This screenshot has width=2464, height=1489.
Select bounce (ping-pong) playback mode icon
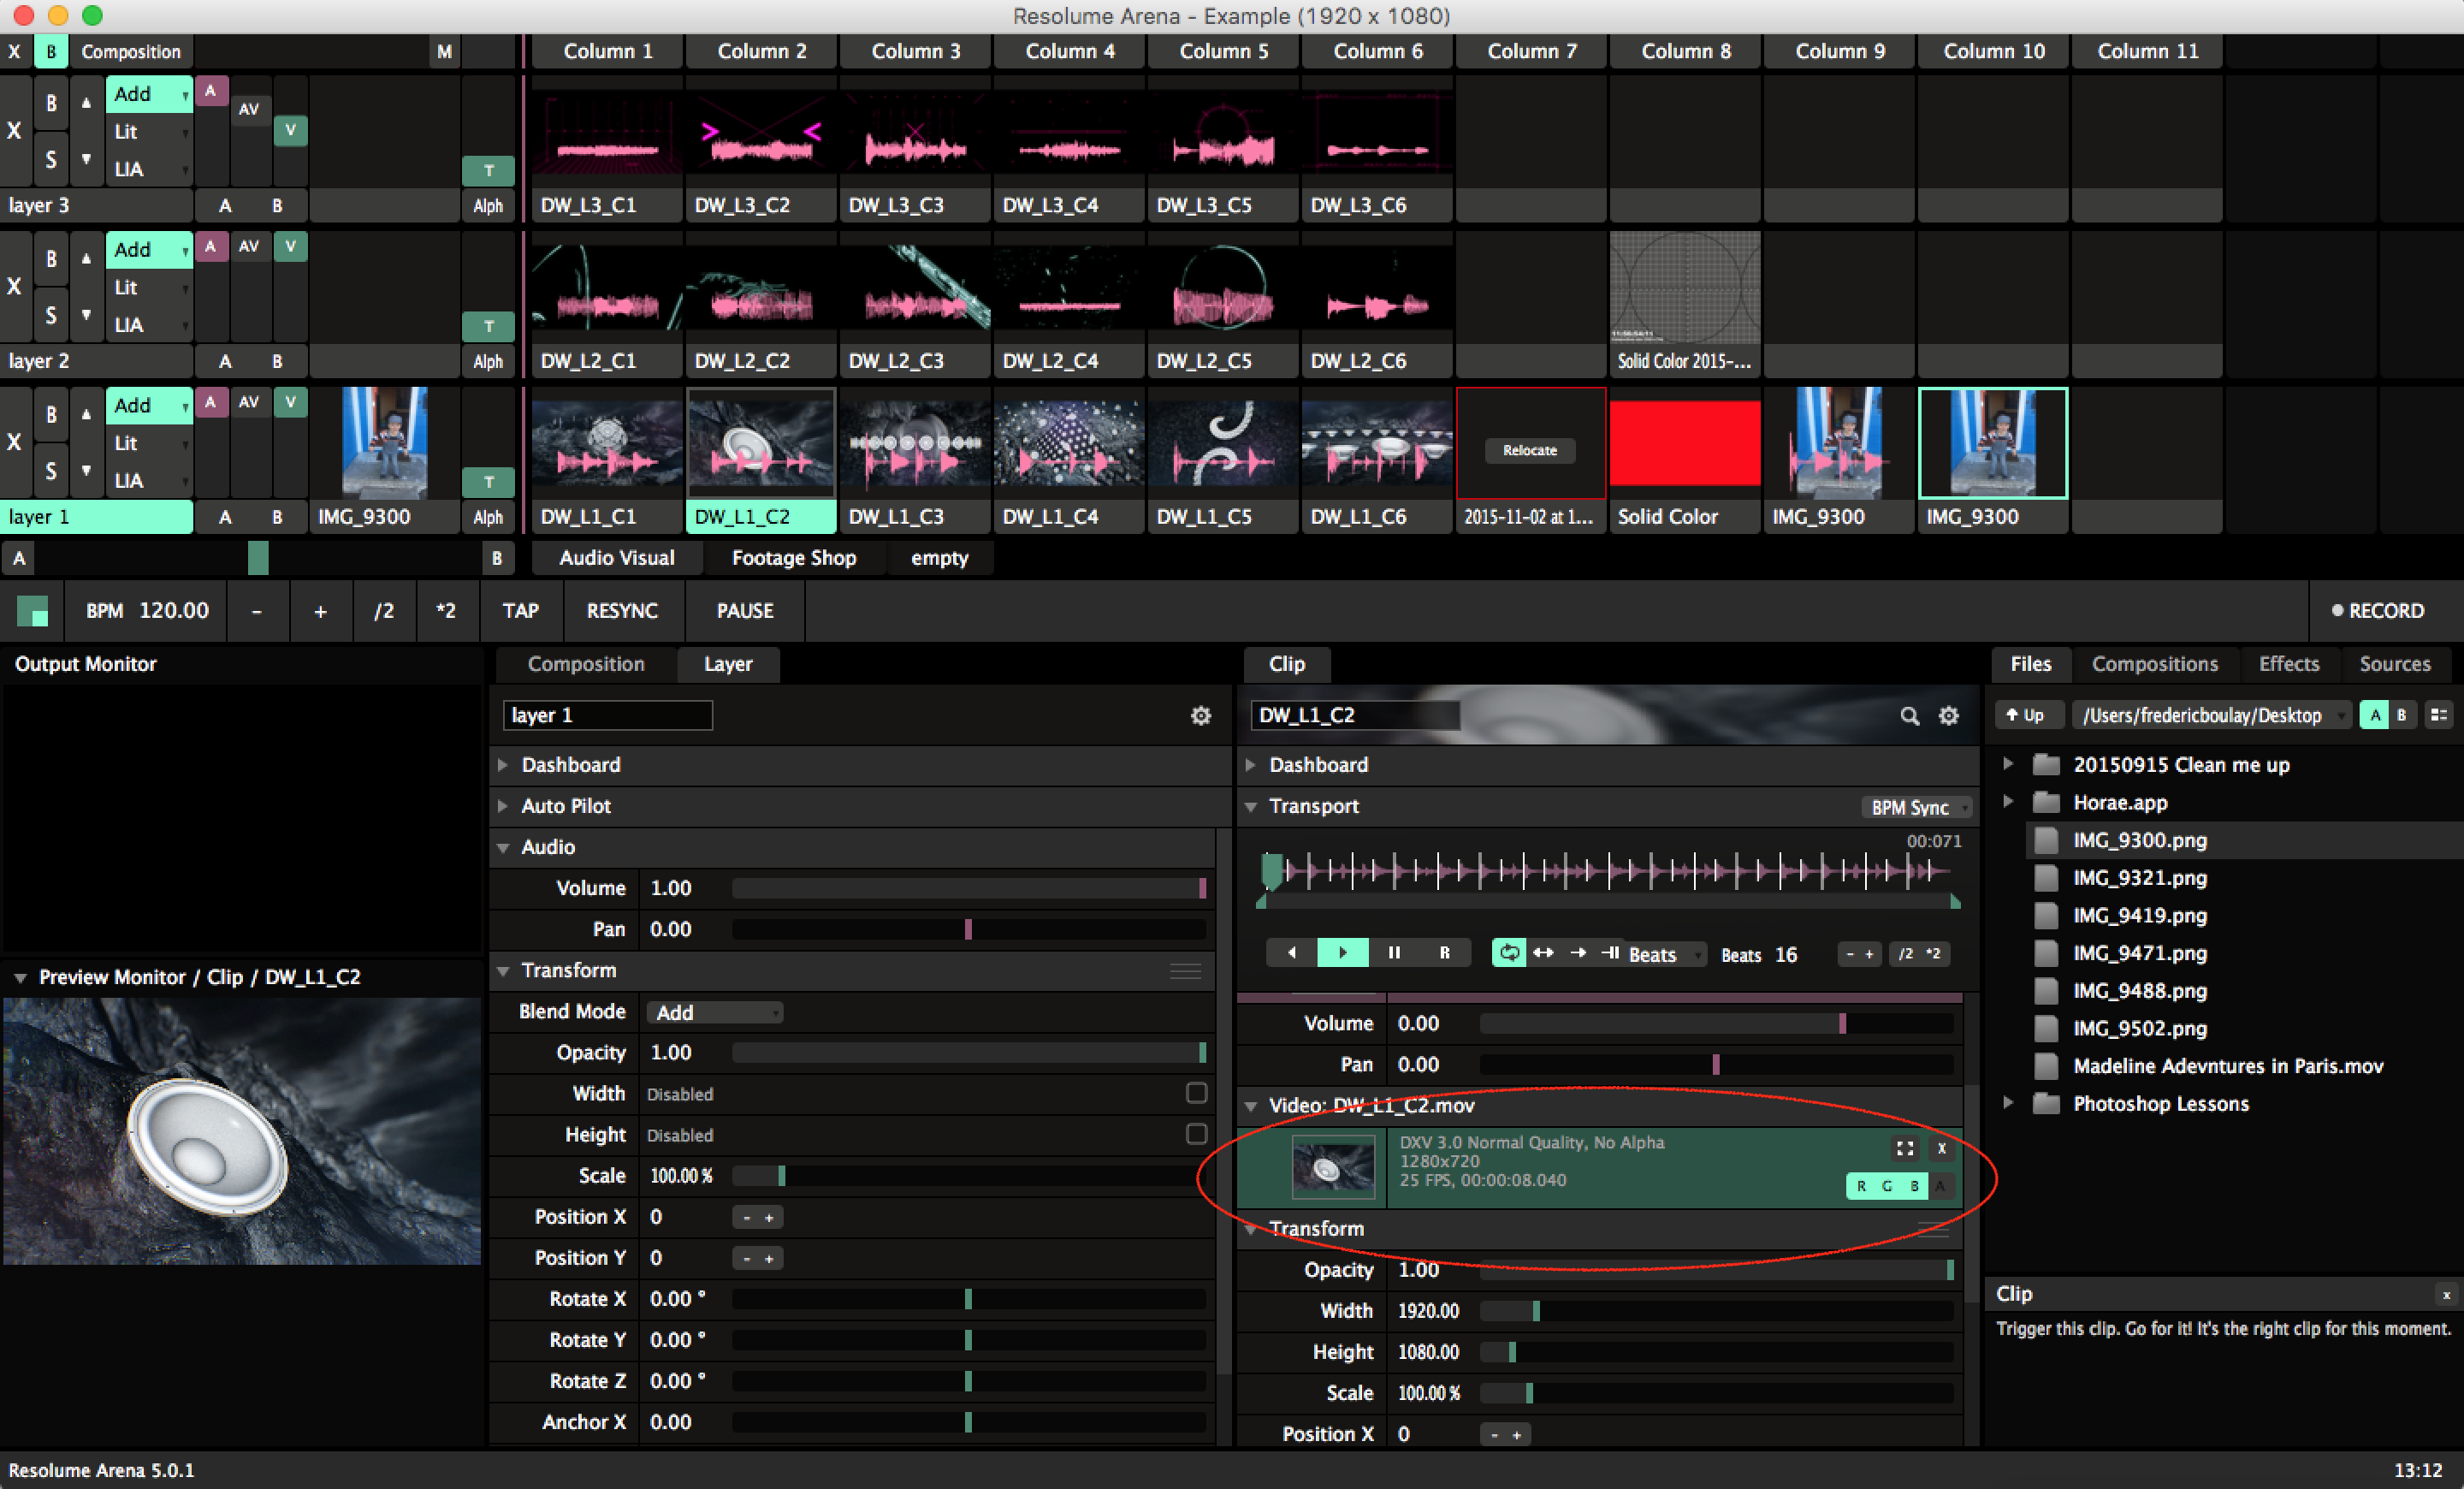coord(1543,953)
